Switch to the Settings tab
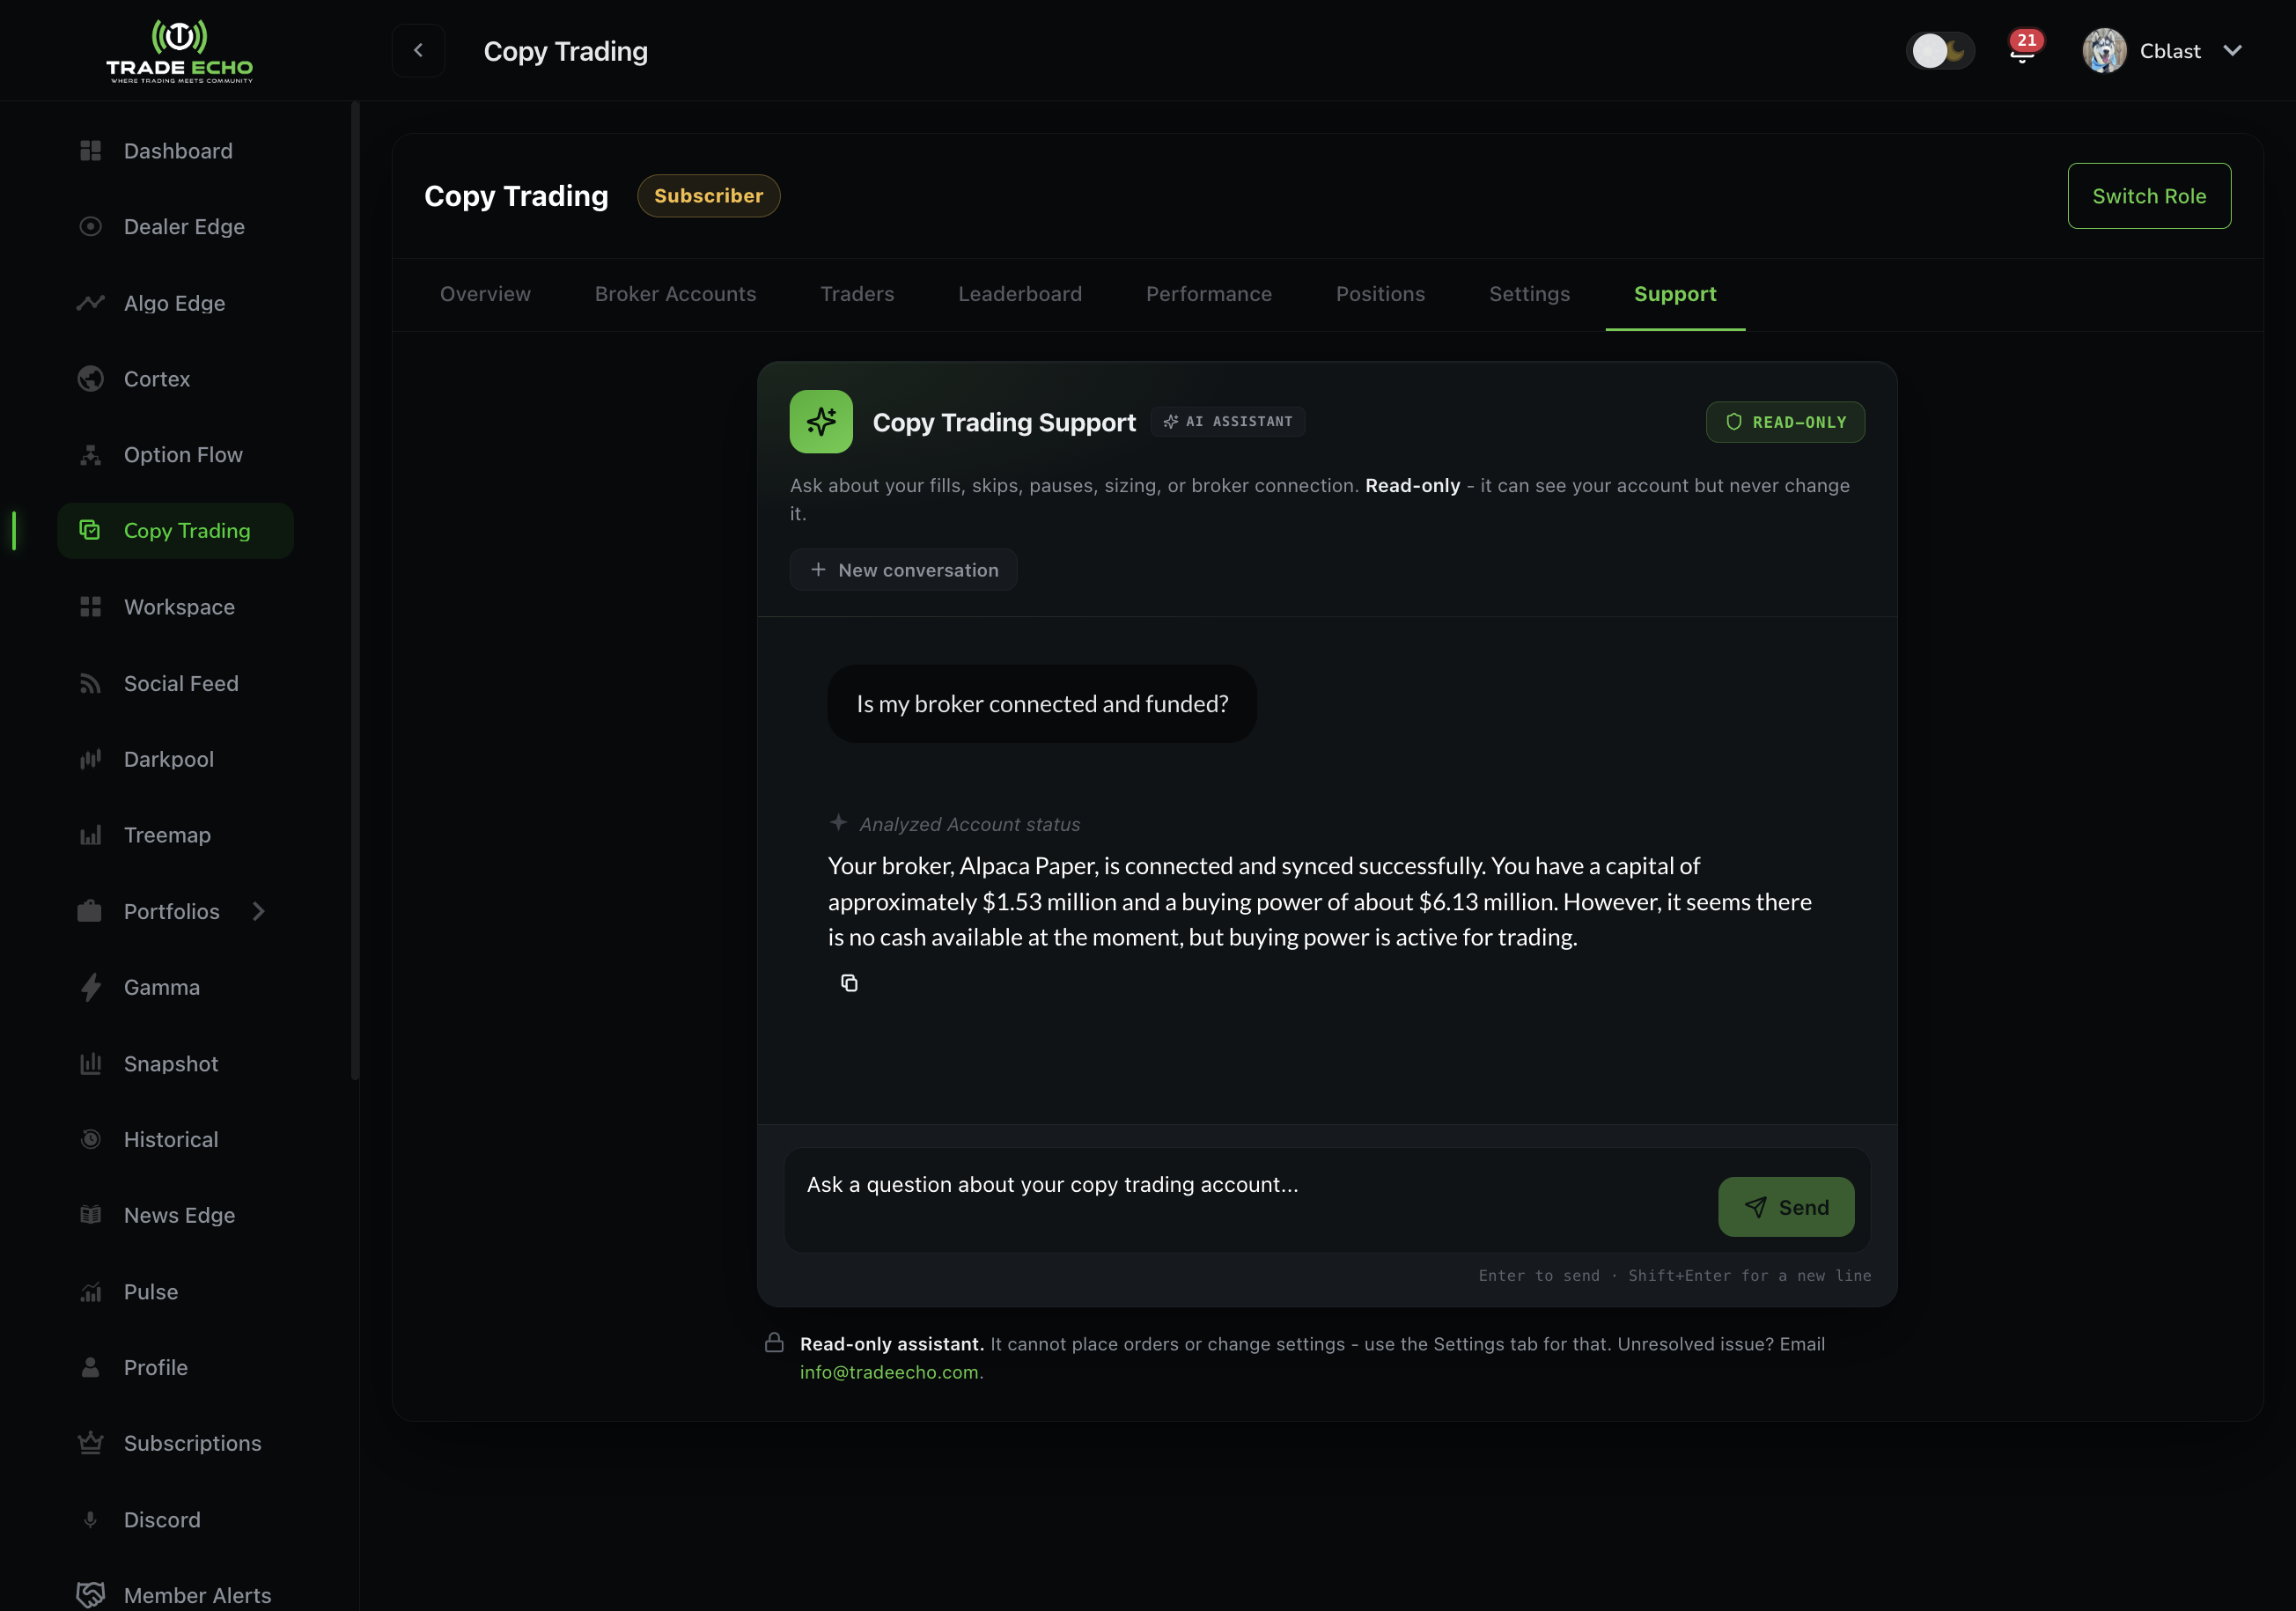The height and width of the screenshot is (1611, 2296). coord(1529,294)
